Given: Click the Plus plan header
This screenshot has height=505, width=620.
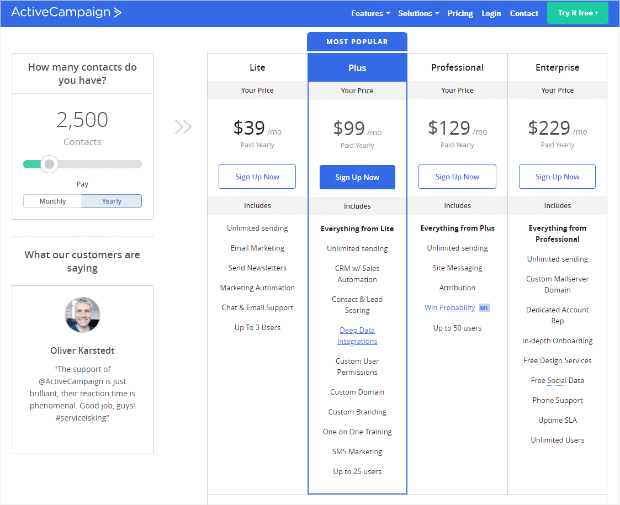Looking at the screenshot, I should point(357,68).
